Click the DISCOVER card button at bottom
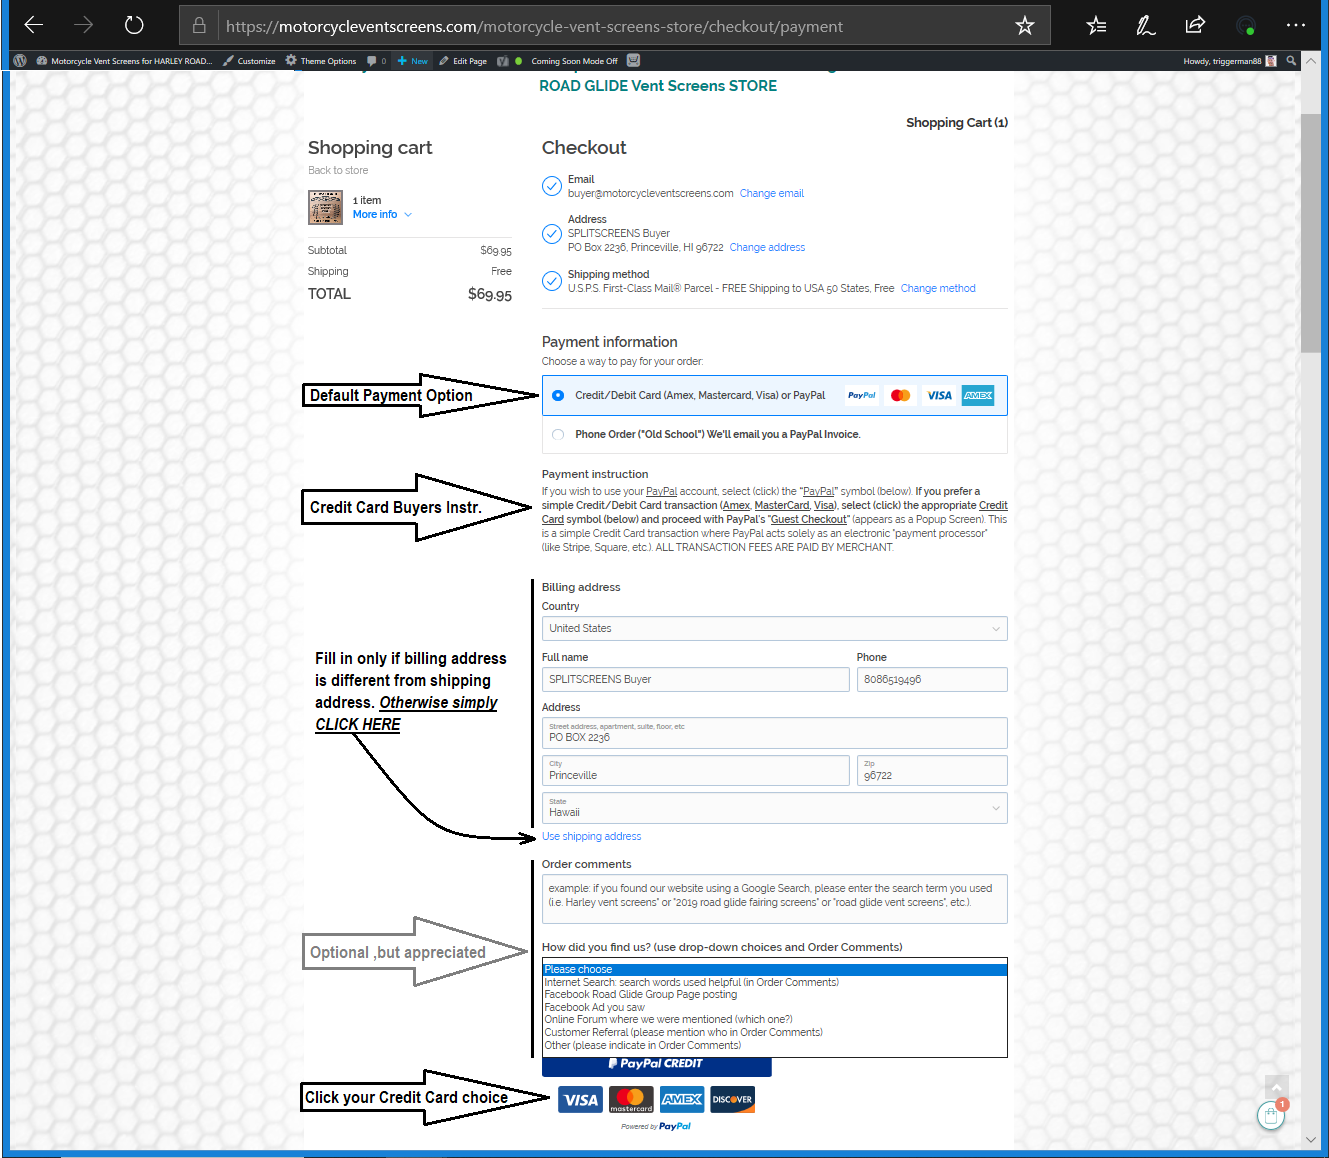 coord(733,1100)
